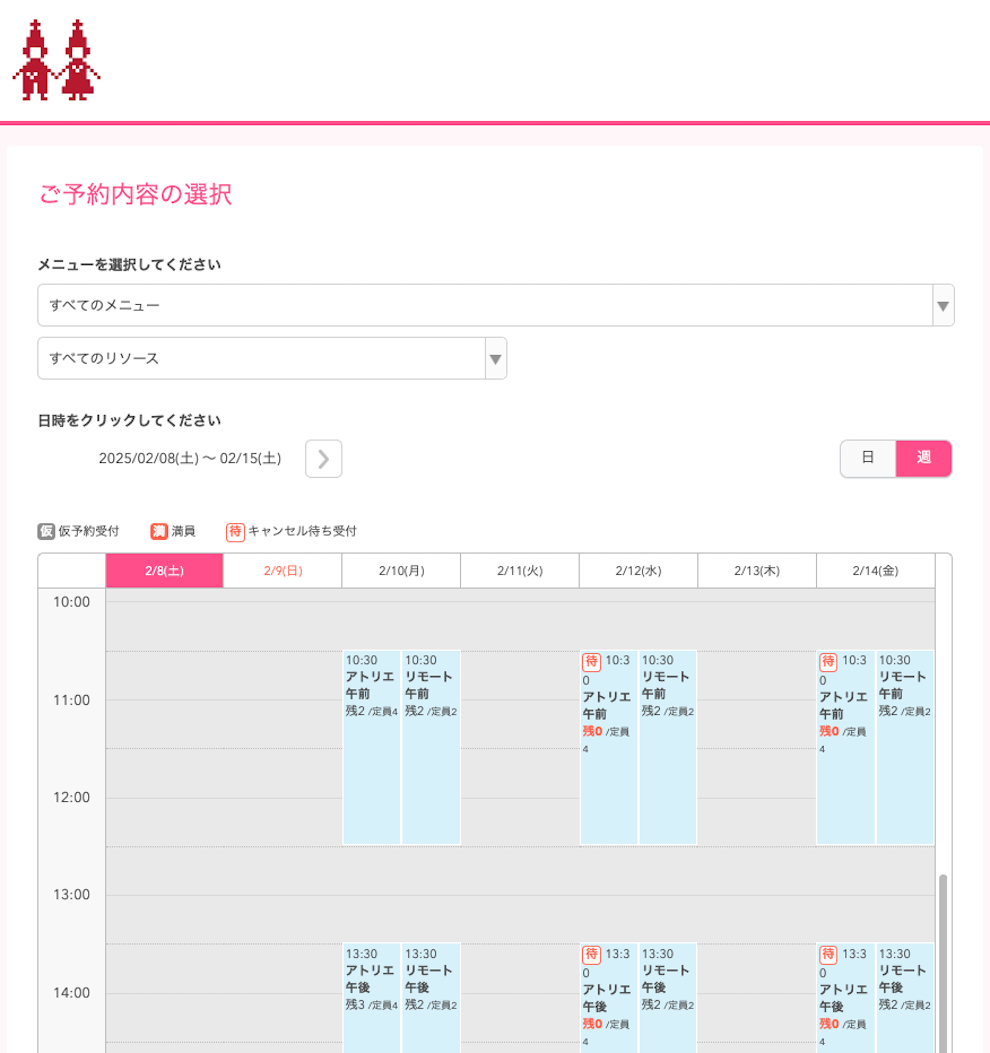Select the 2/8(土) column header
The width and height of the screenshot is (990, 1053).
coord(164,571)
